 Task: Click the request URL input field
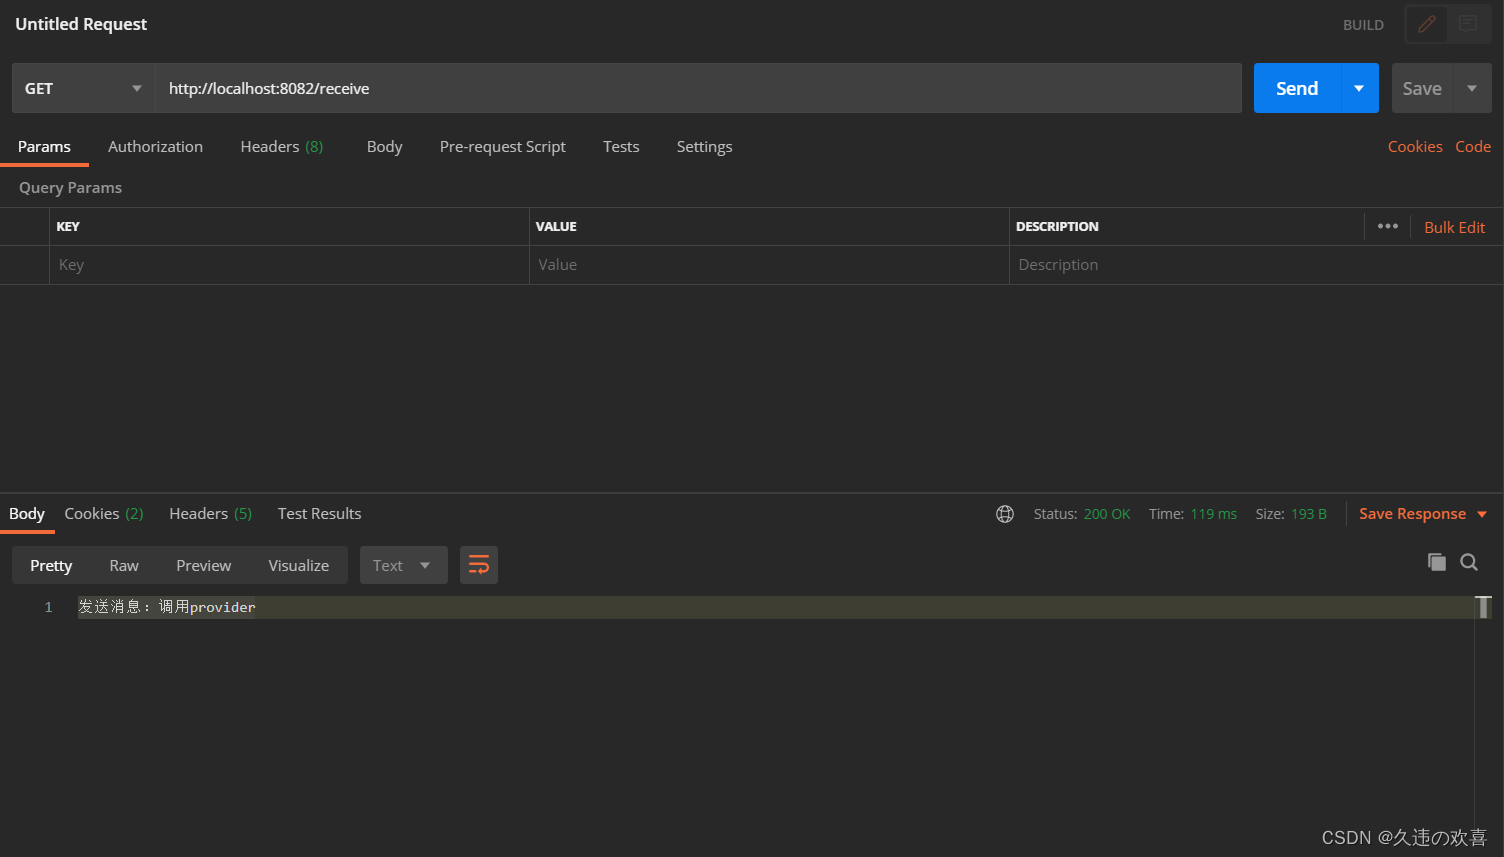[698, 88]
